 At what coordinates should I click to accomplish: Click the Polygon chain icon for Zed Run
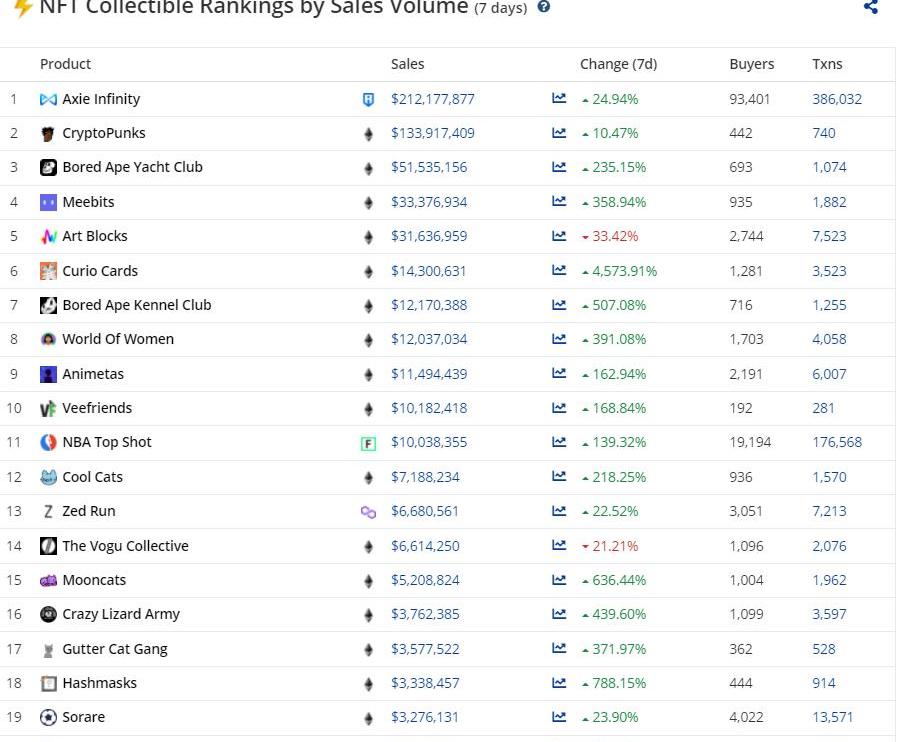368,512
